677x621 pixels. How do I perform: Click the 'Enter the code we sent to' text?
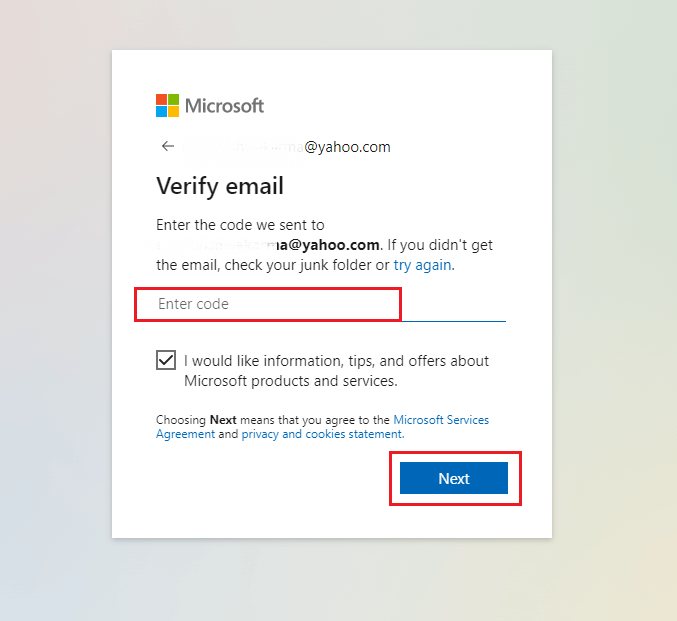(x=240, y=225)
